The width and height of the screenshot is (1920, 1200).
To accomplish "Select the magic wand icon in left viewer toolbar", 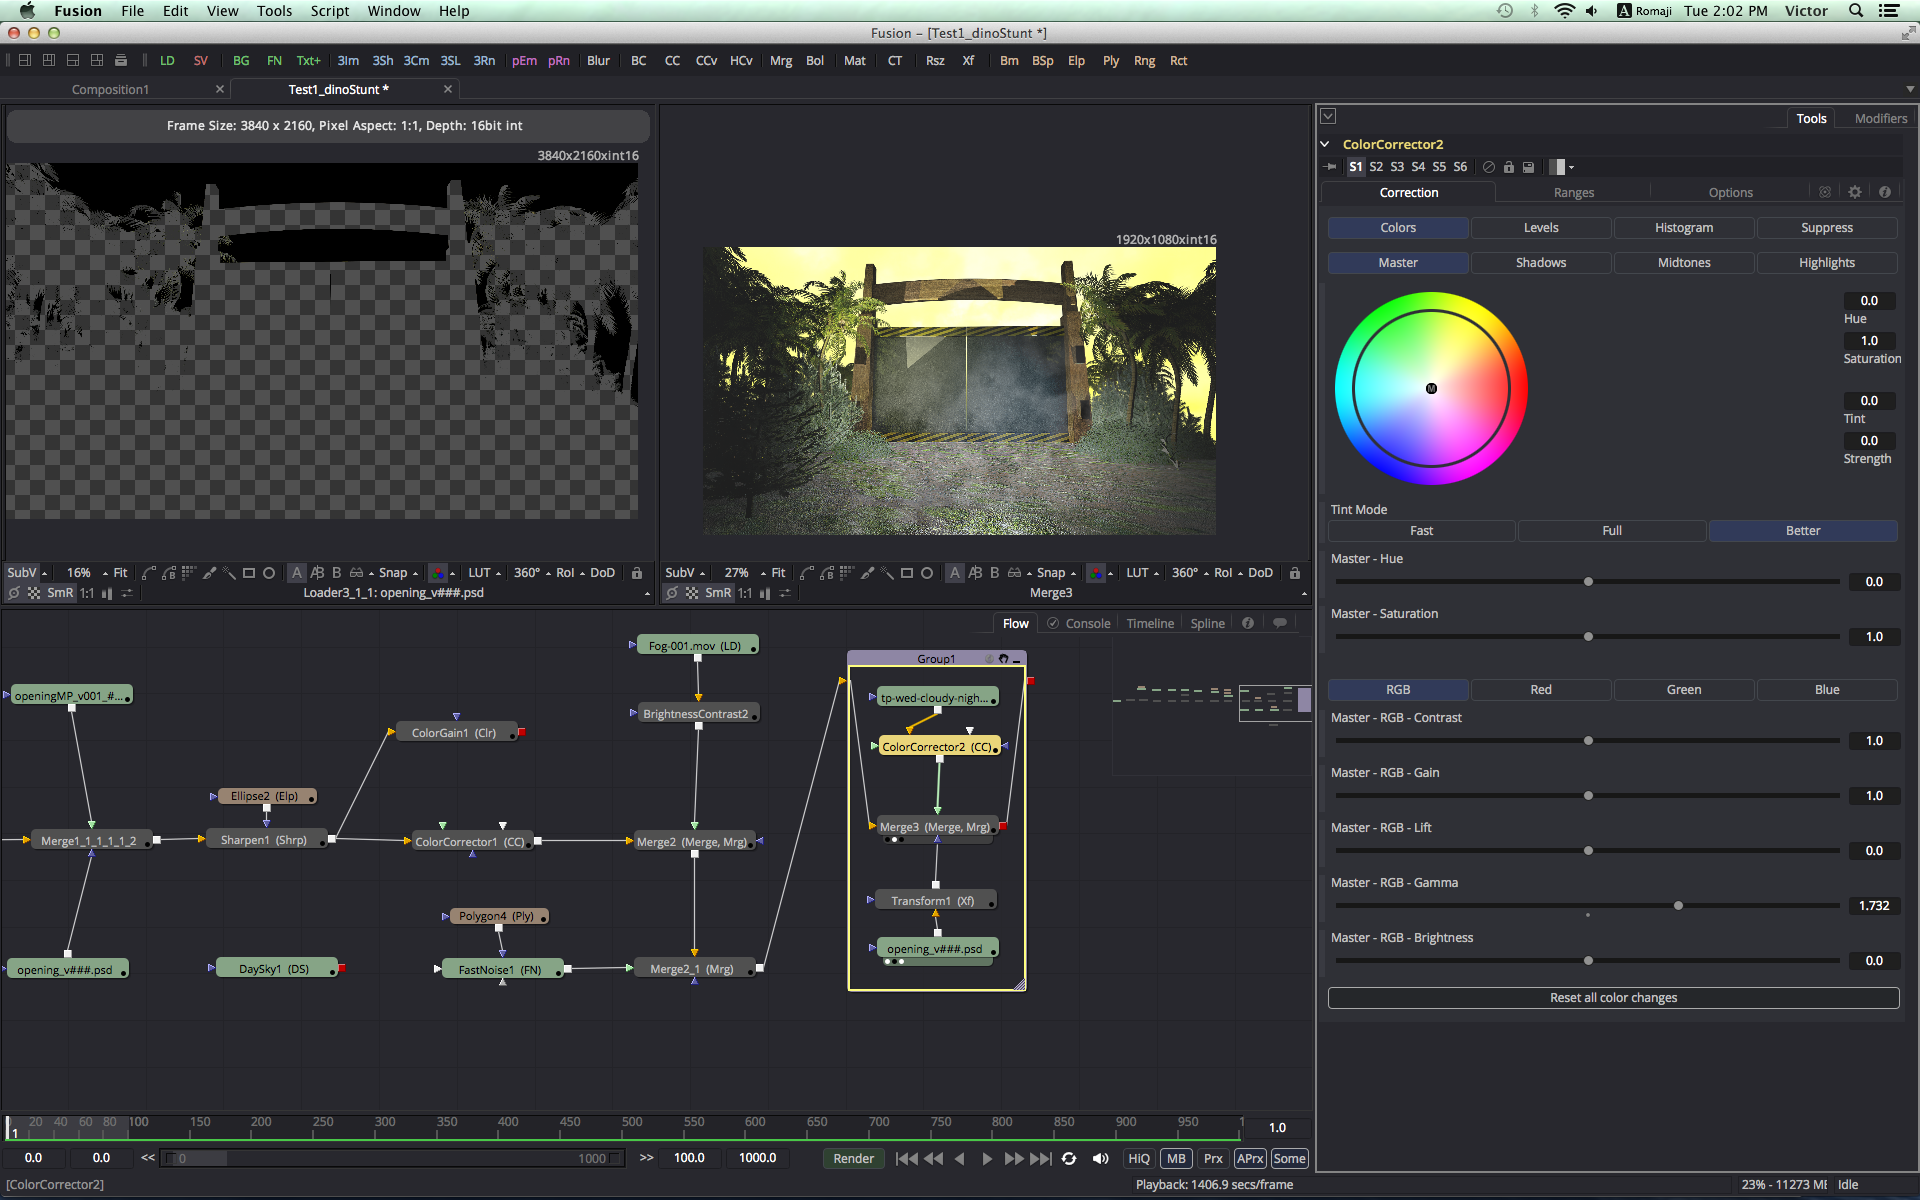I will pyautogui.click(x=229, y=573).
